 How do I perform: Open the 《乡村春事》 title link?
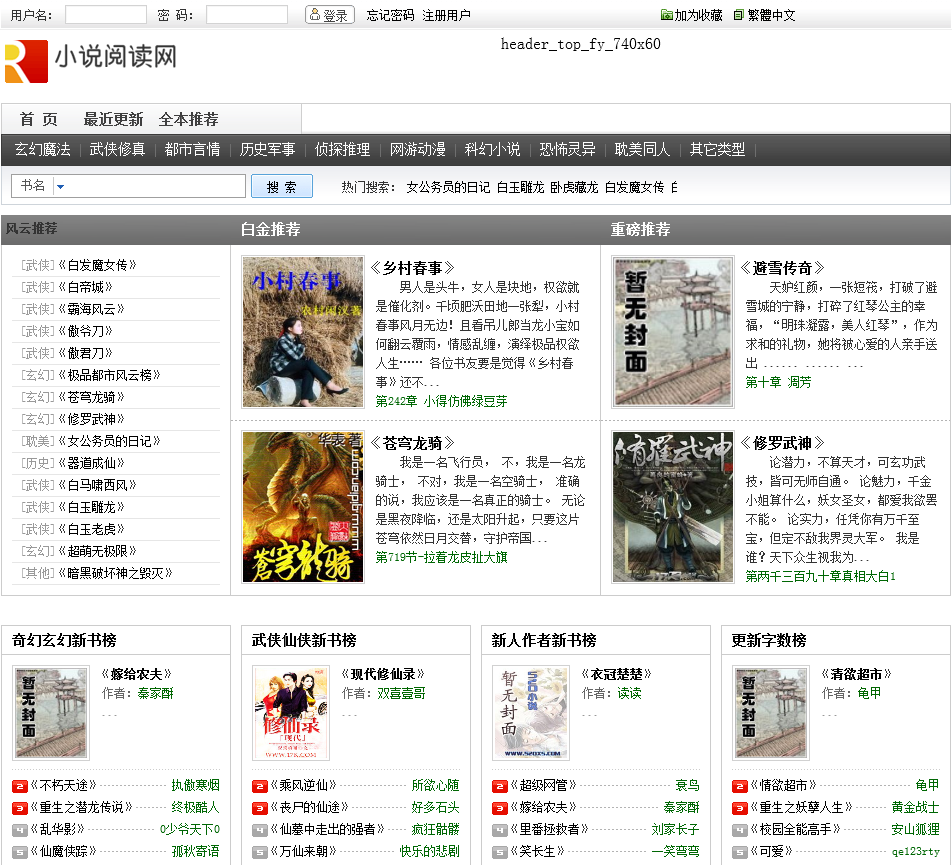click(412, 268)
